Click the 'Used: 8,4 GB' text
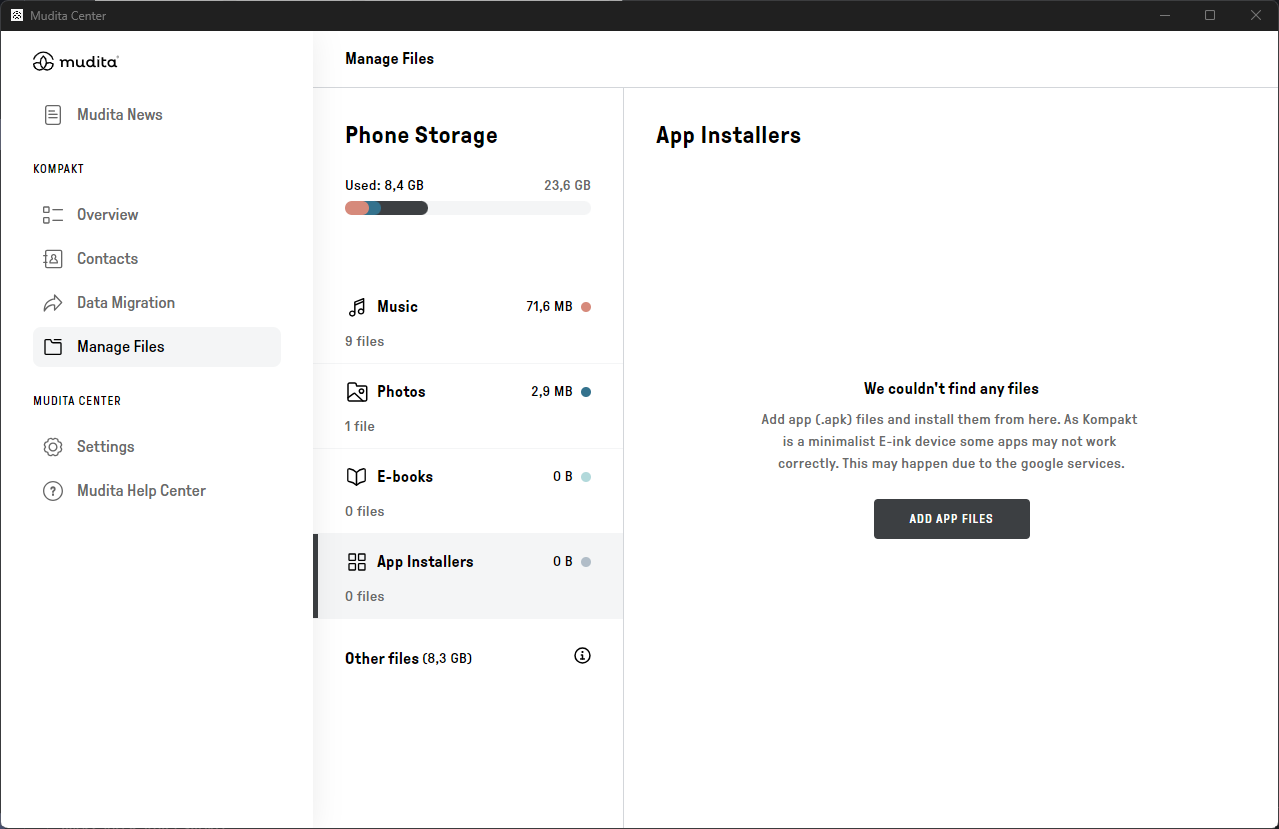This screenshot has width=1279, height=829. coord(384,185)
